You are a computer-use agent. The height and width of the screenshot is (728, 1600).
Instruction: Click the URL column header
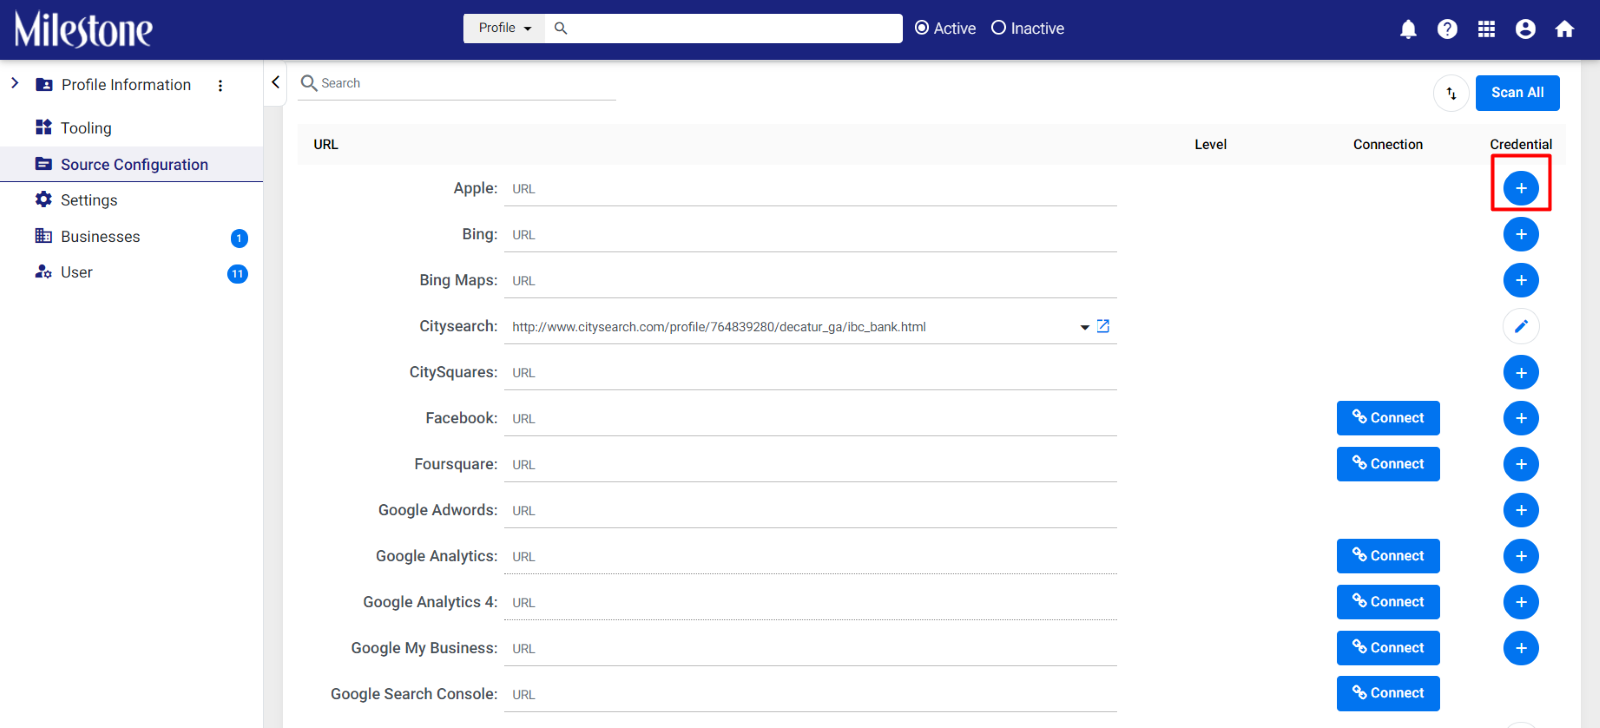[326, 144]
